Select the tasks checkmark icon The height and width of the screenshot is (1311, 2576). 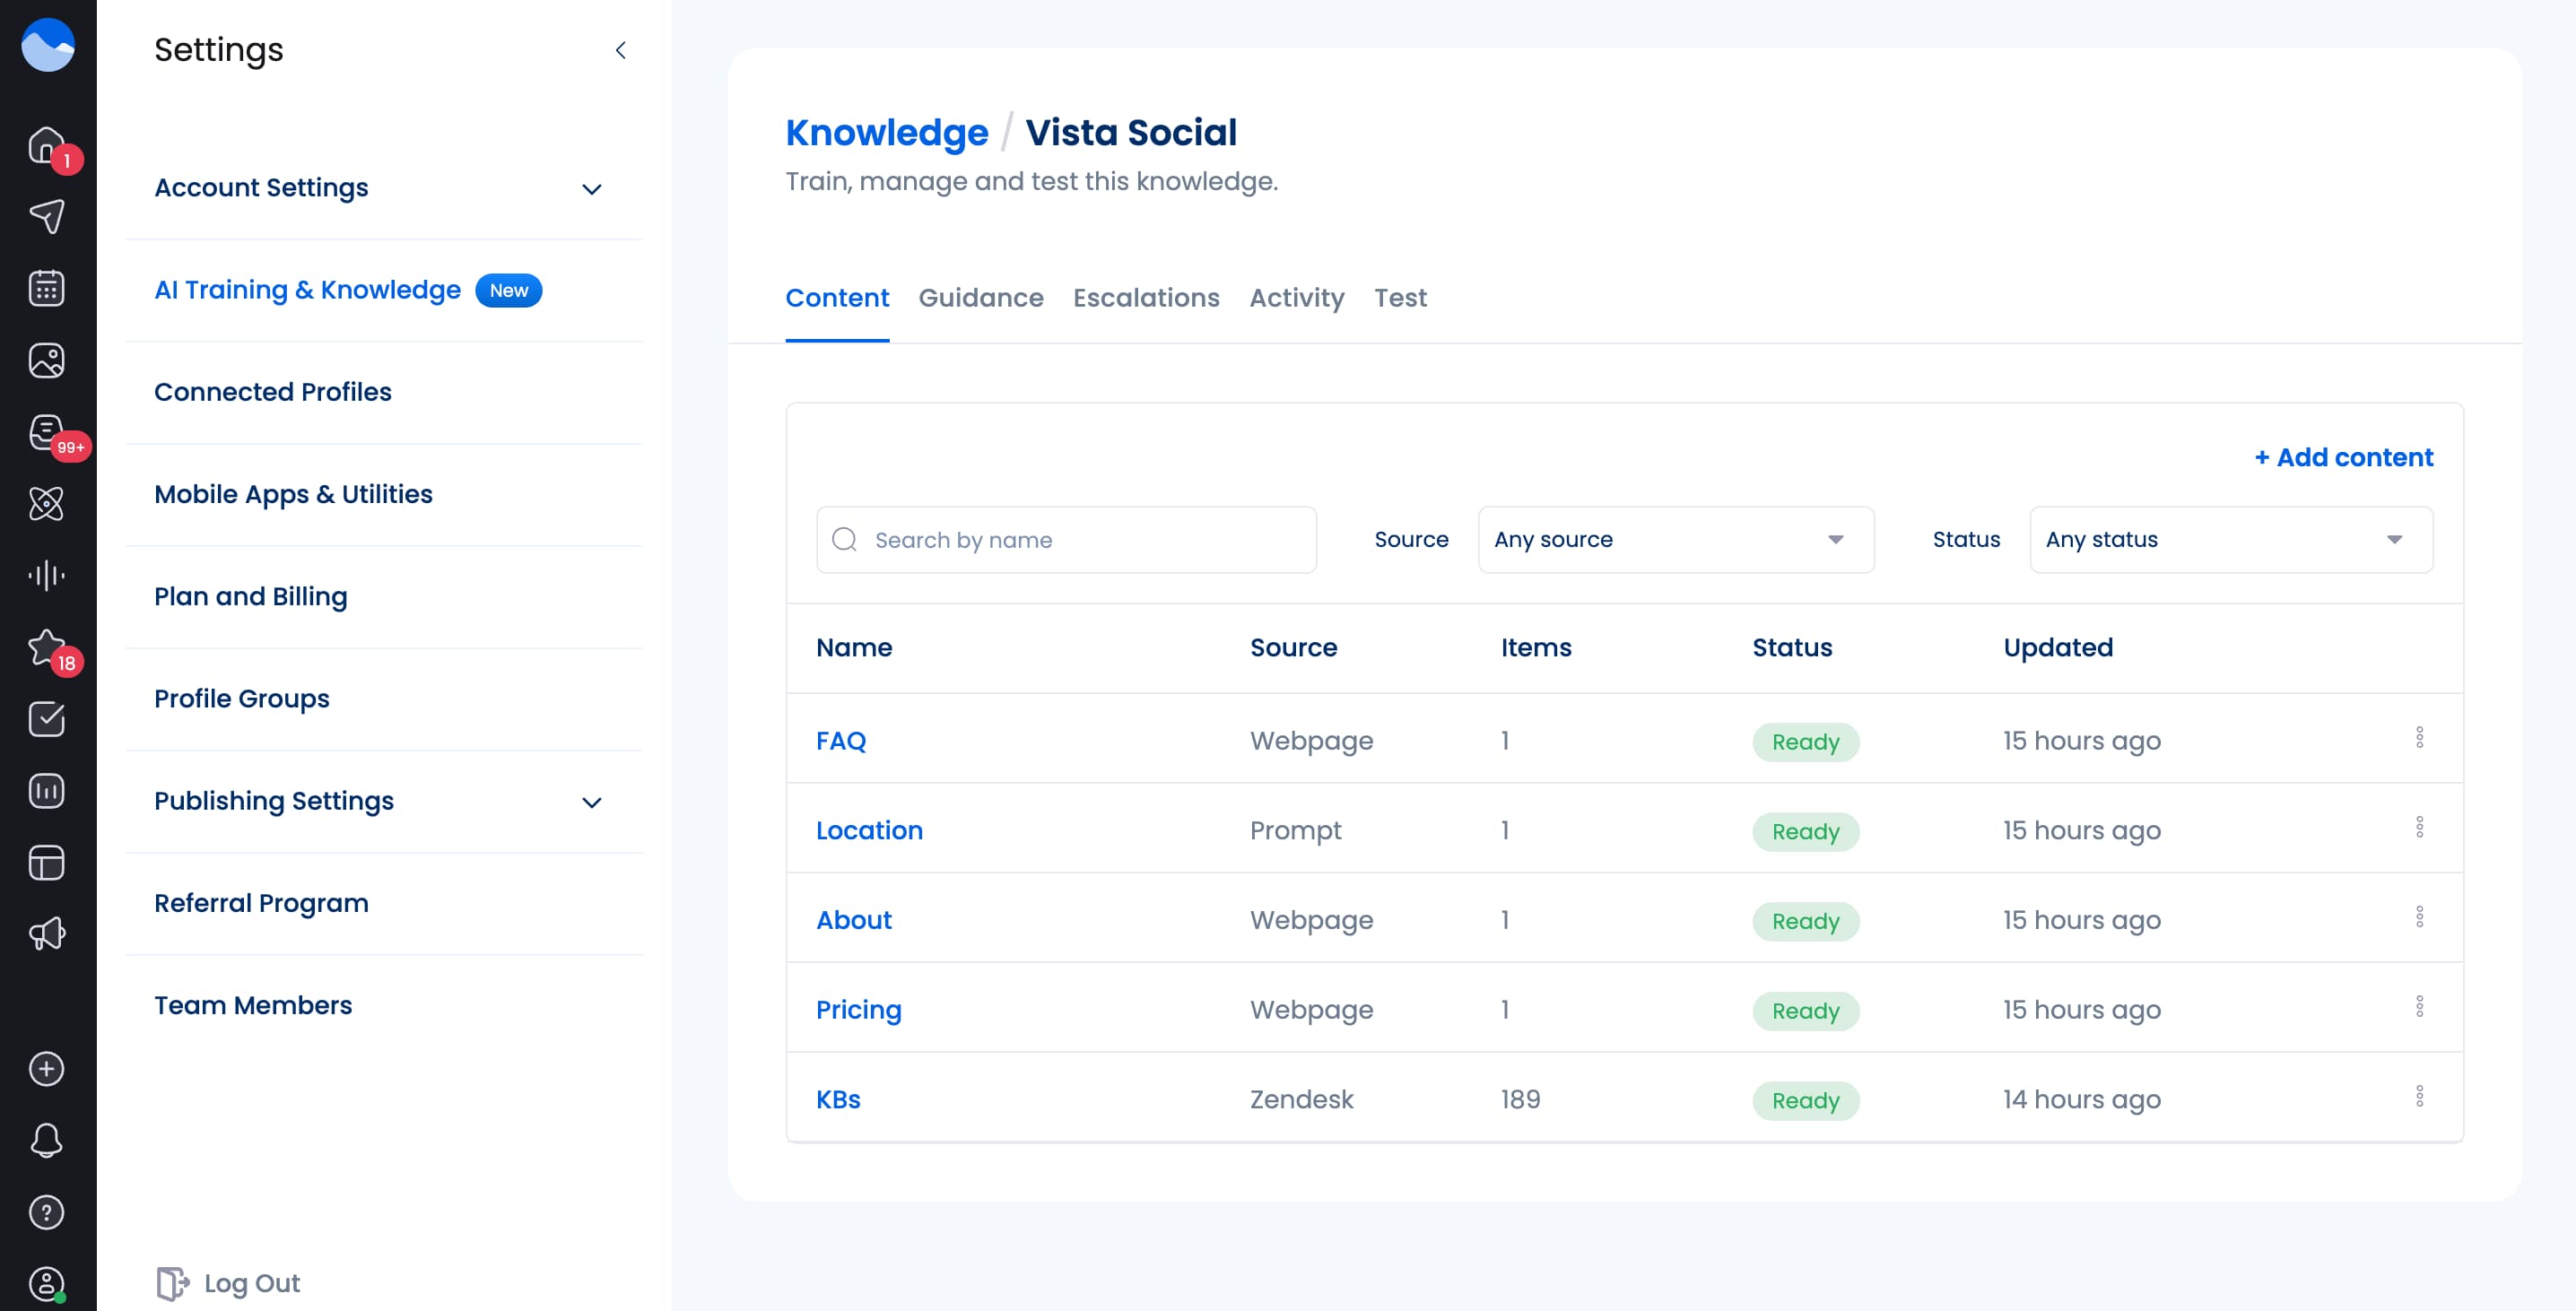[x=46, y=719]
